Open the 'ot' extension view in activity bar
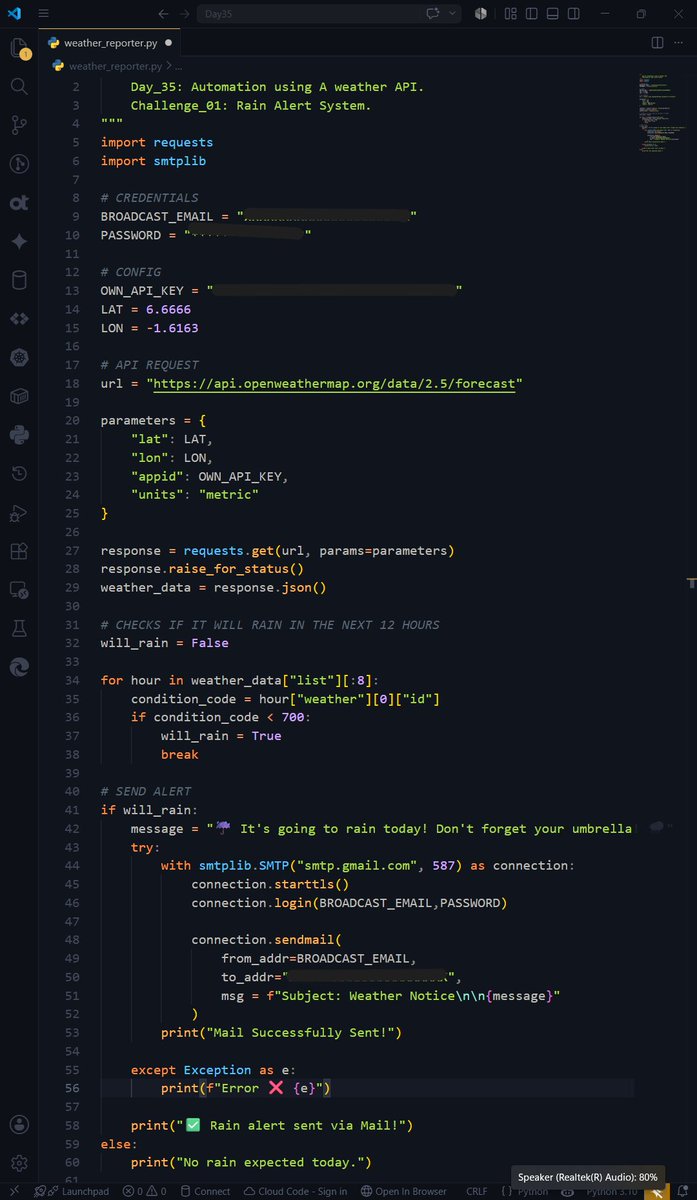Screen dimensions: 697x1200 [x=19, y=203]
